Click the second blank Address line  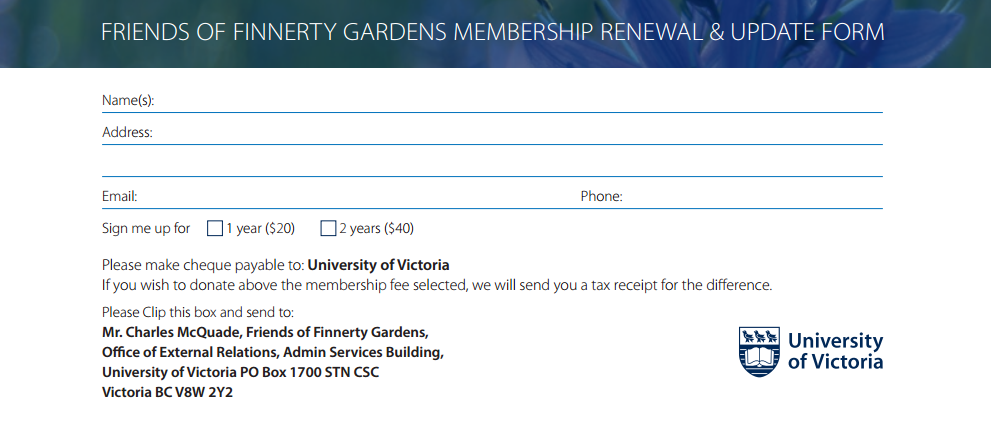point(492,165)
